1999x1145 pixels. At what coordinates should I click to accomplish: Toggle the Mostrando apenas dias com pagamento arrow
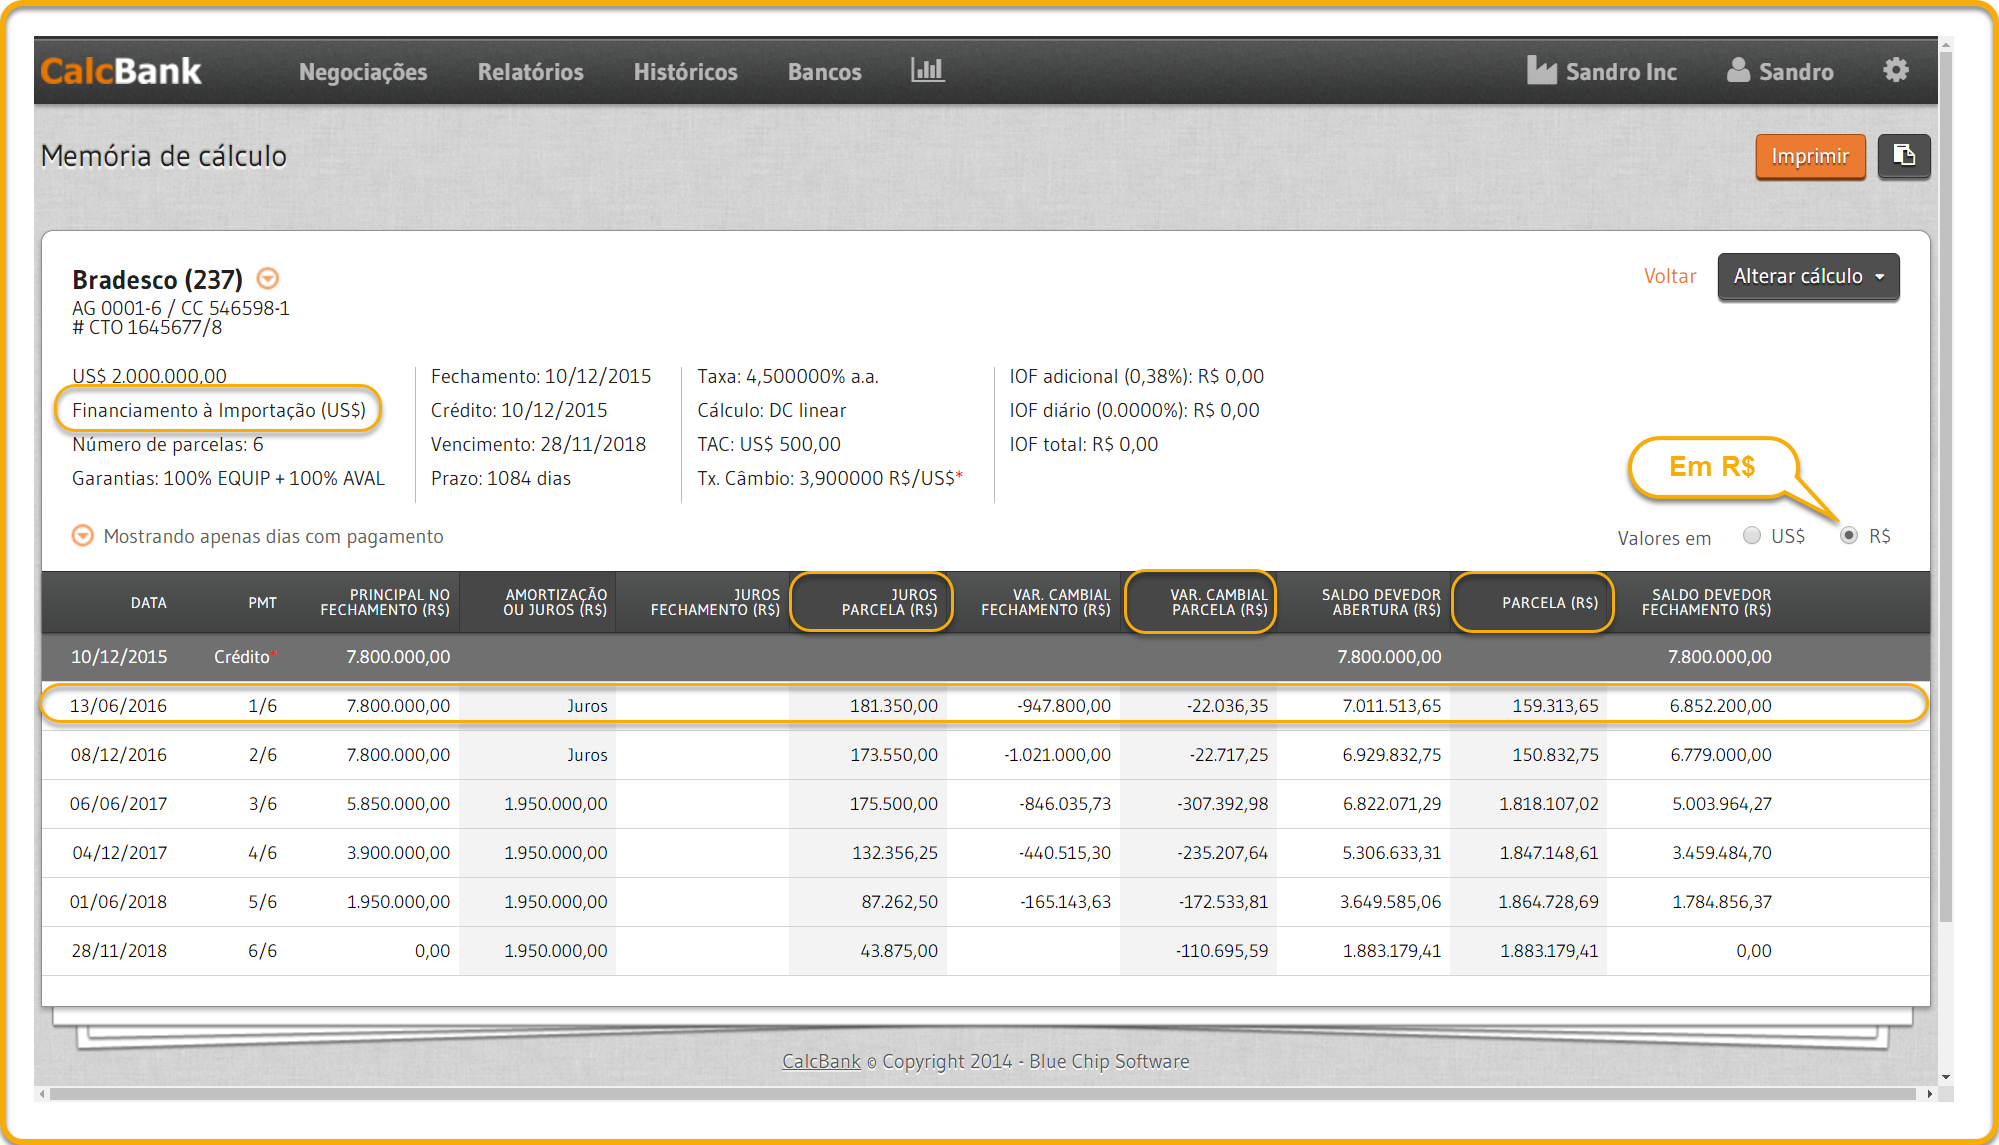[83, 536]
